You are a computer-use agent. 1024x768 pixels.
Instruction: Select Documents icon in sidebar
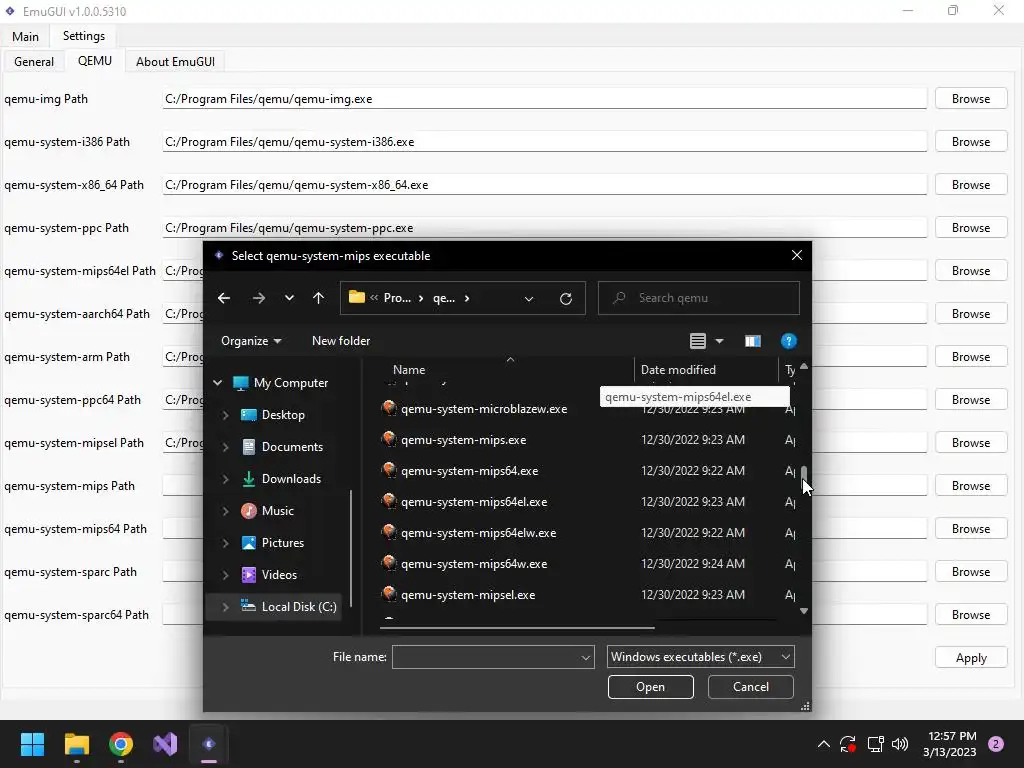[249, 447]
